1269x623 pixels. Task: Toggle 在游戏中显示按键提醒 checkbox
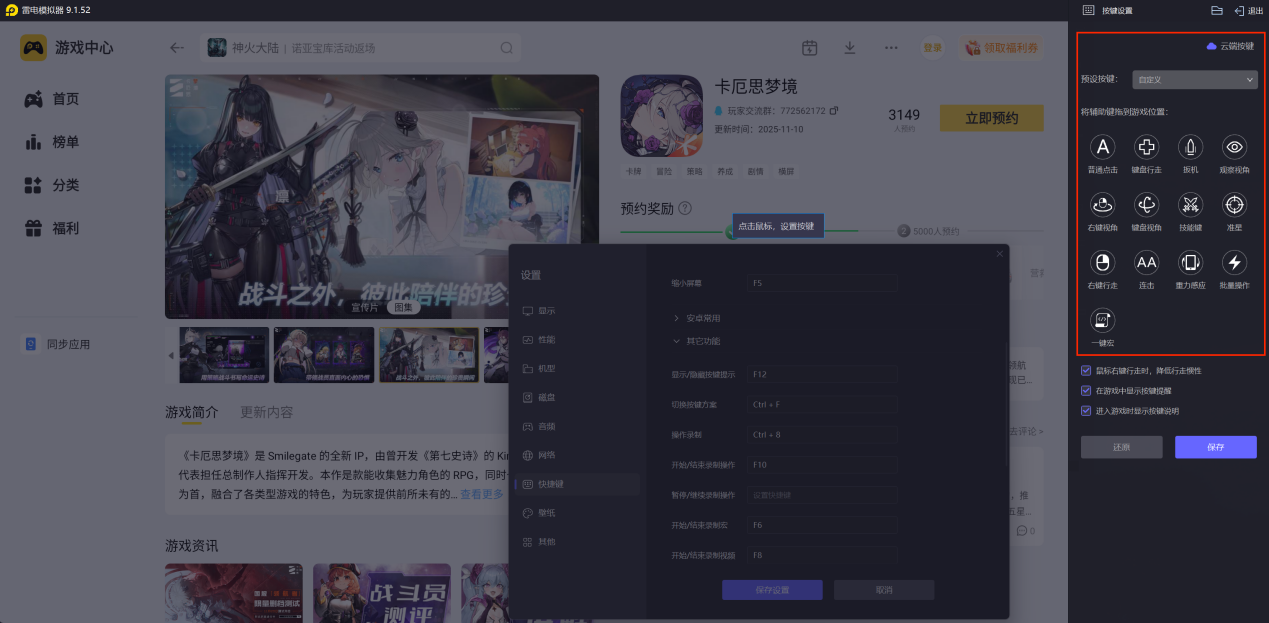click(1087, 390)
